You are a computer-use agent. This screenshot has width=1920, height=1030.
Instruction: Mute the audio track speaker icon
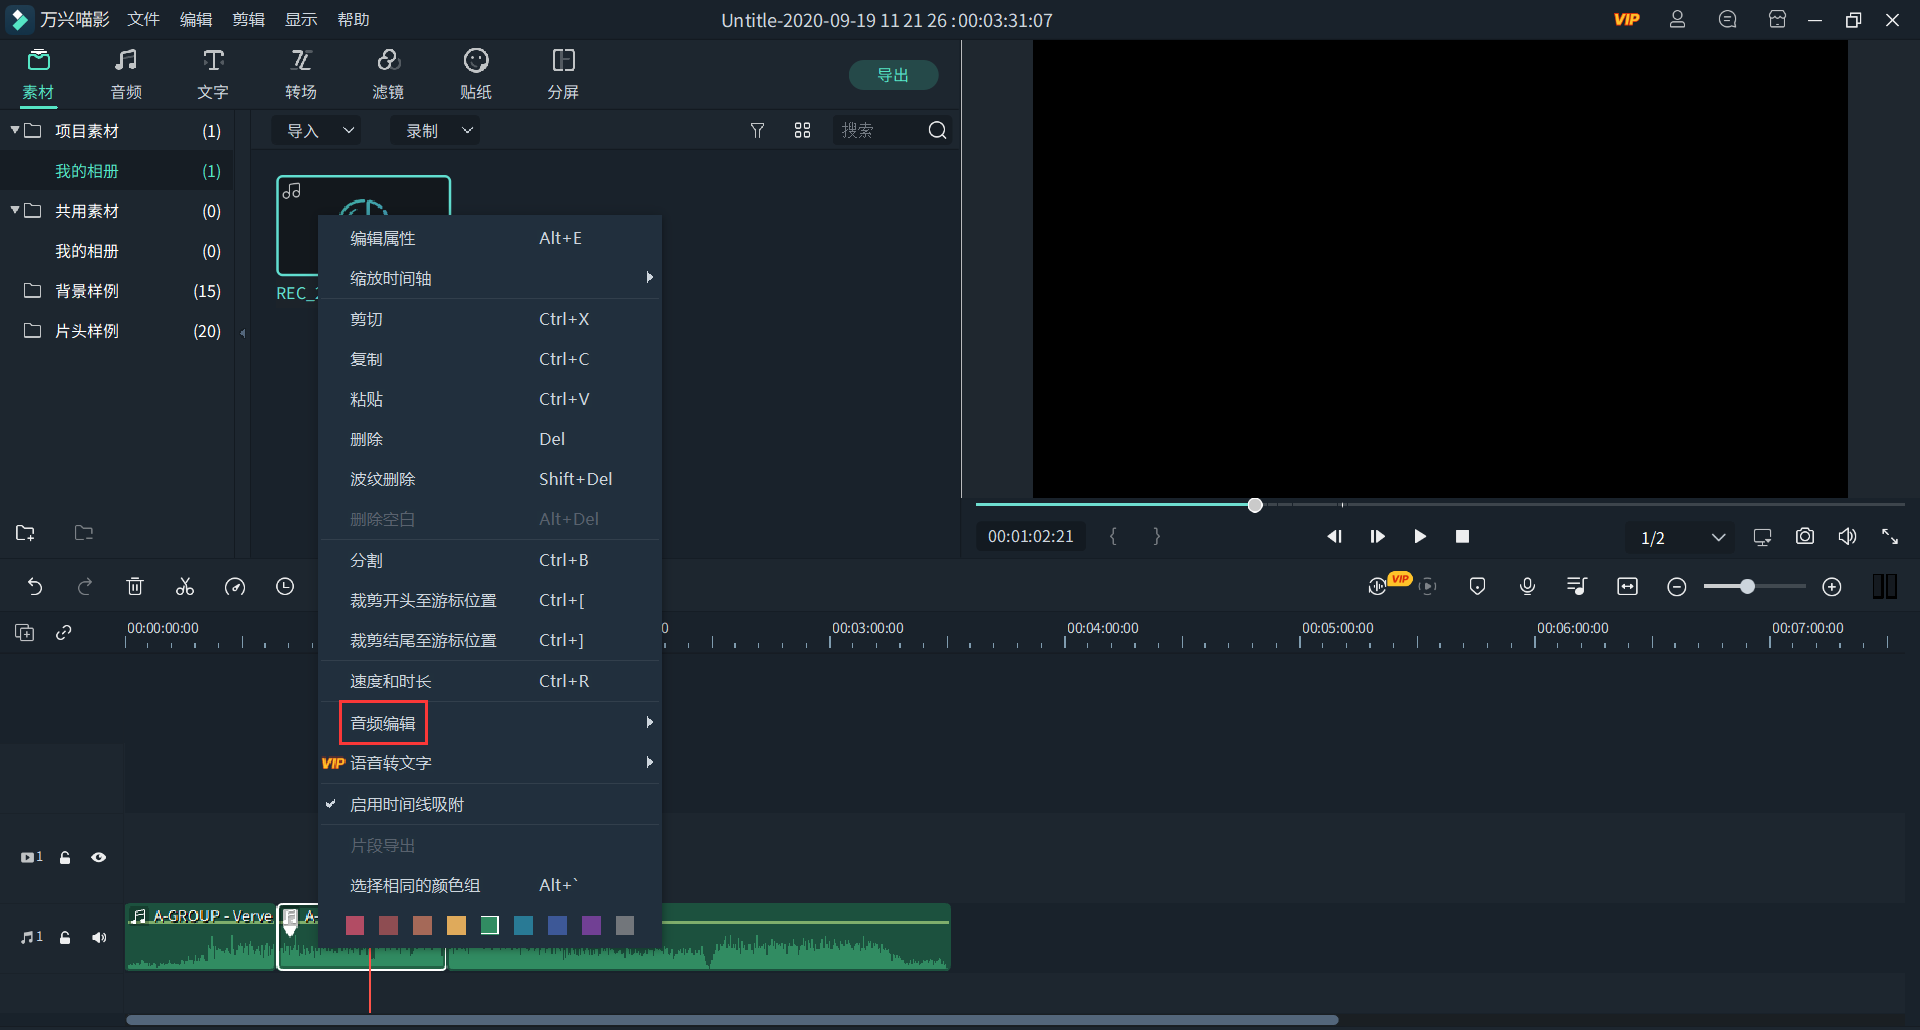coord(98,938)
